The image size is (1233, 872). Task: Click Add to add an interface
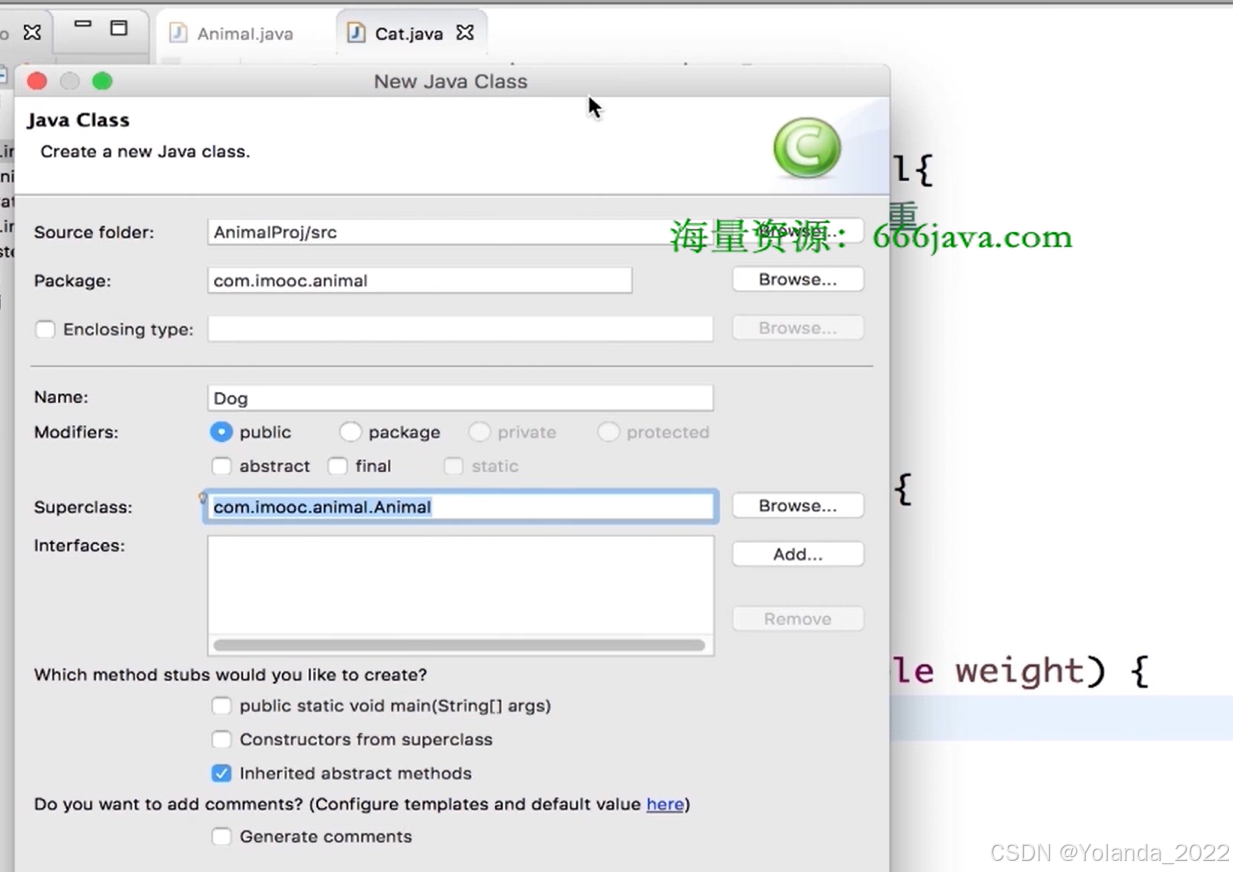[x=797, y=554]
